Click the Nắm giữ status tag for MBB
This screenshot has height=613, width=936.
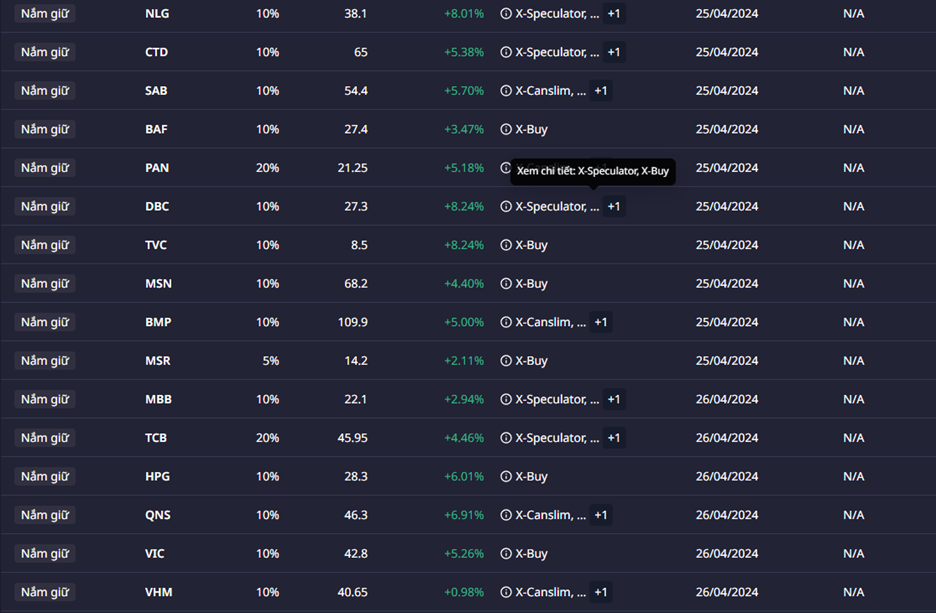(45, 399)
